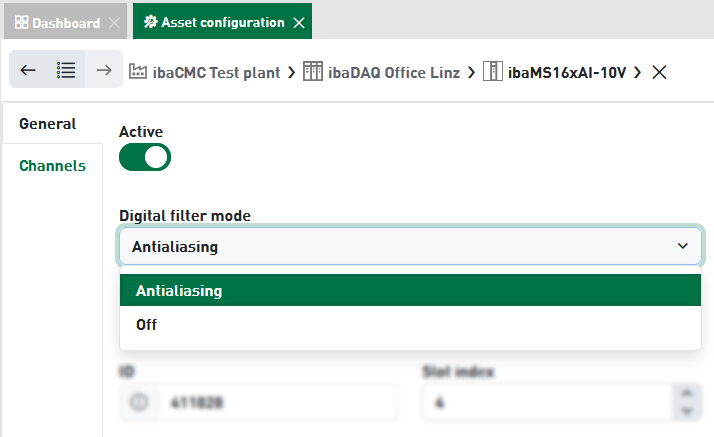
Task: Click the rack icon beside ibaDAQ Office Linz
Action: point(313,71)
